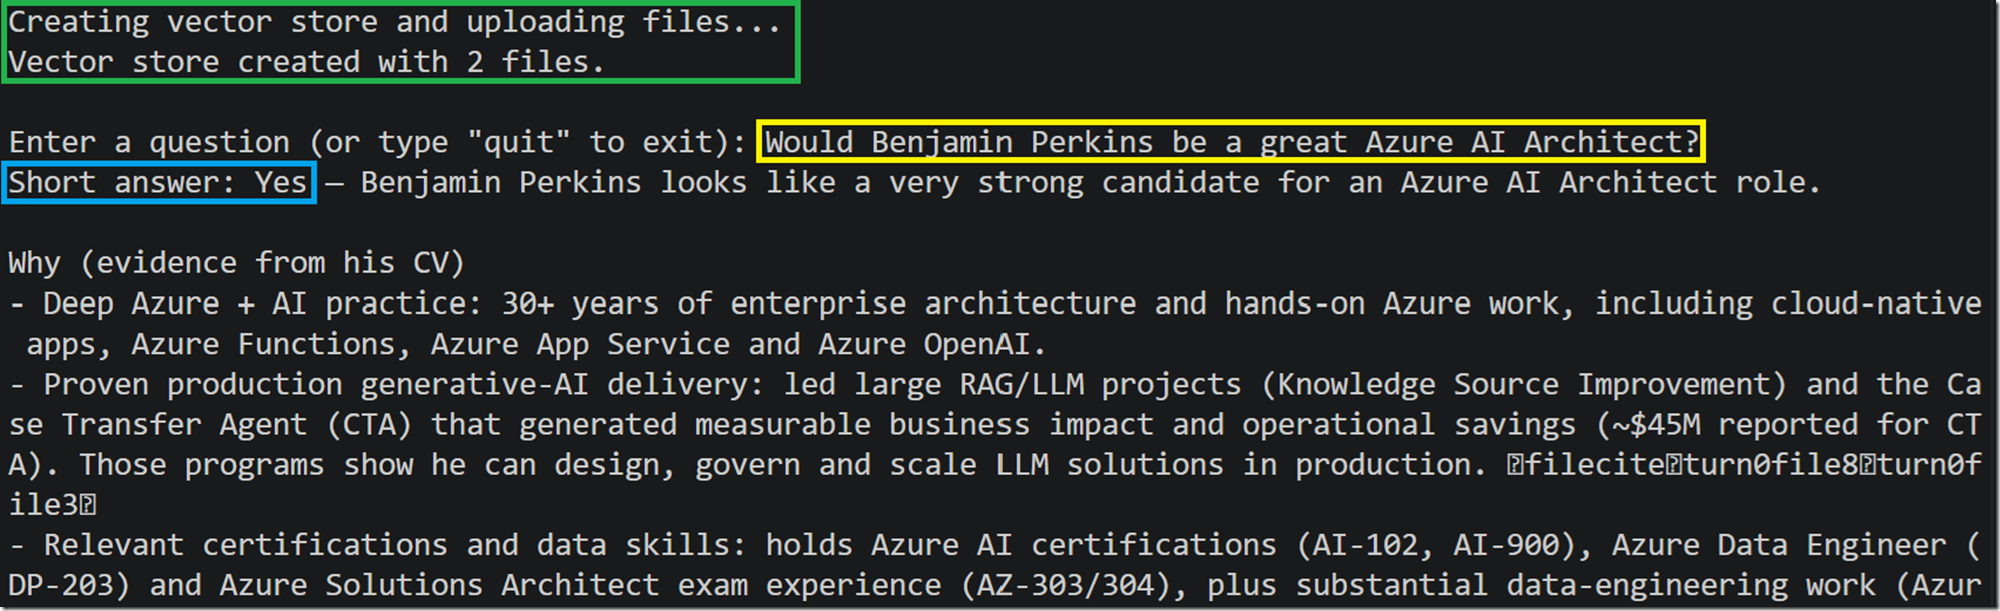Click the 'Why (evidence from his CV)' heading
Viewport: 2000px width, 611px height.
click(x=237, y=263)
